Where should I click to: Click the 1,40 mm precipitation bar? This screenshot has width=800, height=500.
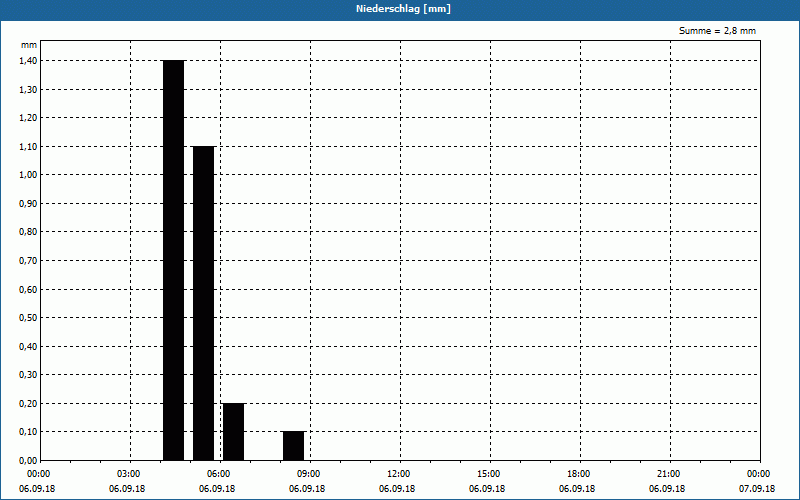[x=173, y=260]
